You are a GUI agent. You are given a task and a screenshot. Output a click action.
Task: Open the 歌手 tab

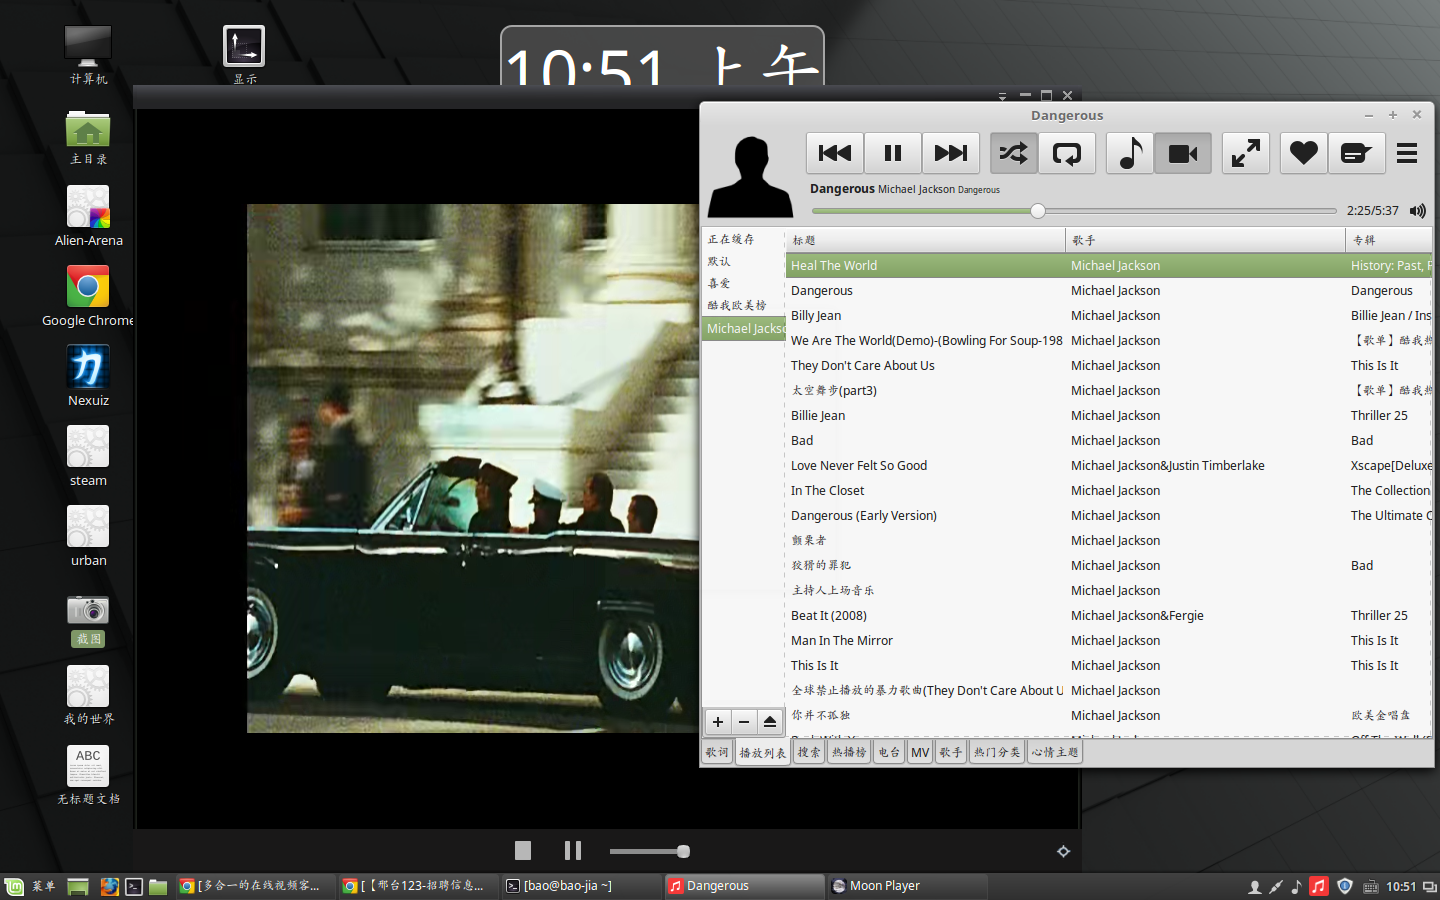(x=951, y=752)
